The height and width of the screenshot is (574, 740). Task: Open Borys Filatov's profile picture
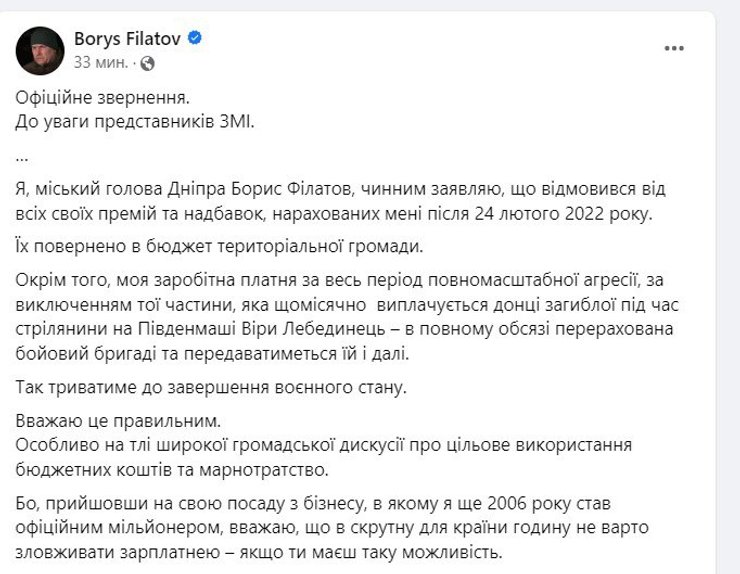click(x=40, y=50)
